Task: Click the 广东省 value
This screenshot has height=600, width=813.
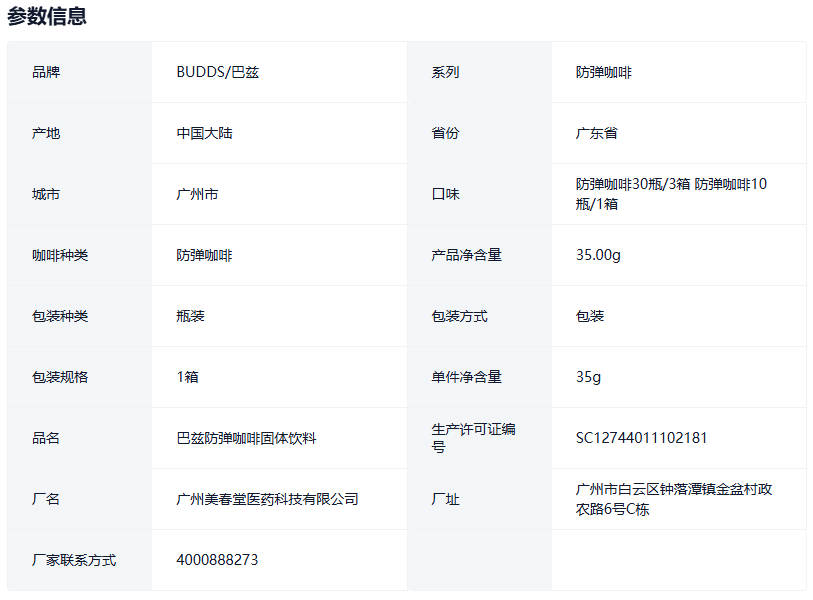Action: 596,133
